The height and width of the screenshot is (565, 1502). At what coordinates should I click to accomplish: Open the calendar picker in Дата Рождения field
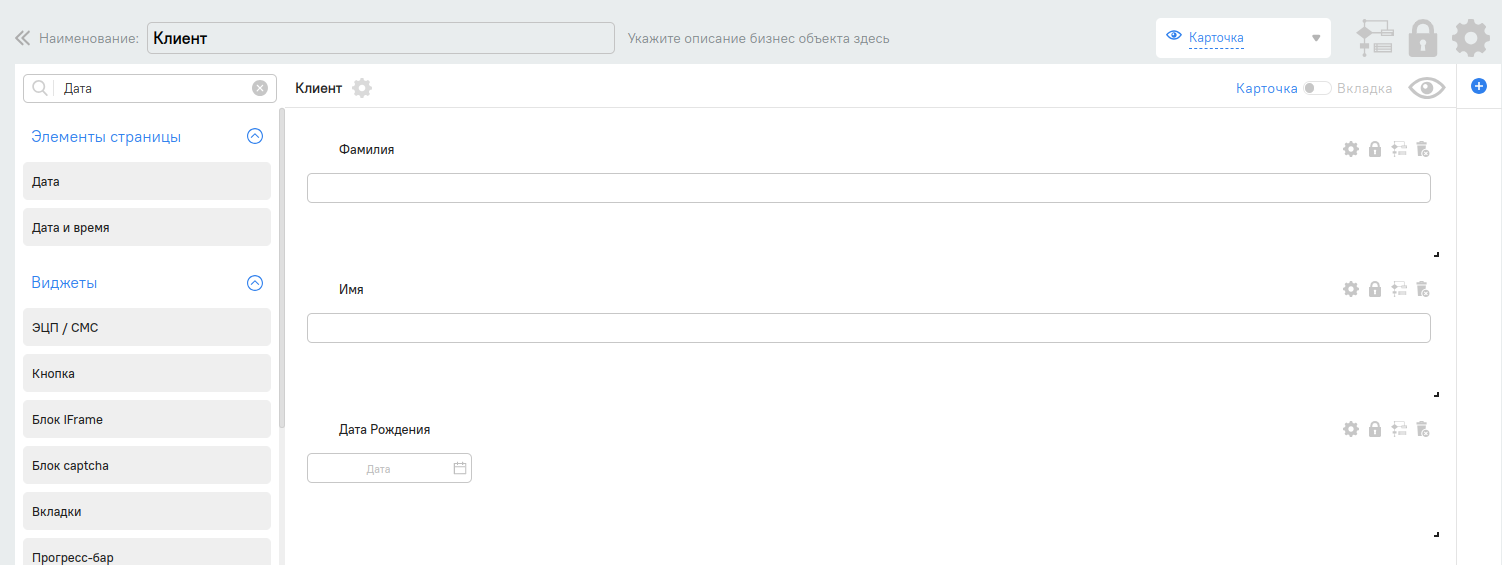tap(460, 468)
